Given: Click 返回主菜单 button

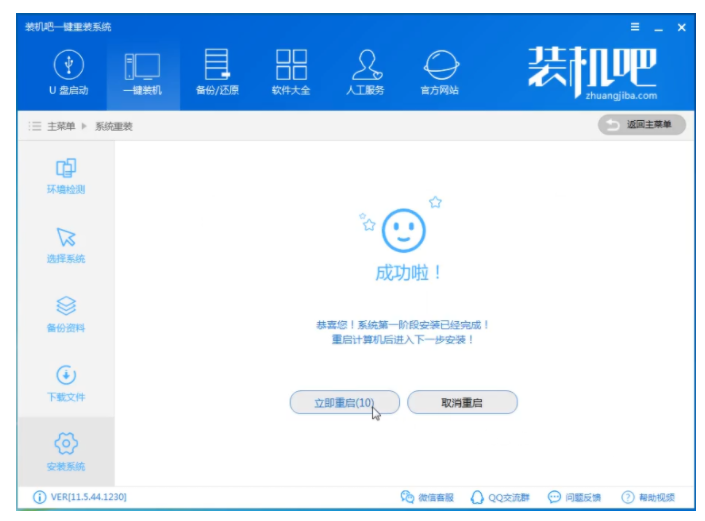Looking at the screenshot, I should [x=642, y=125].
